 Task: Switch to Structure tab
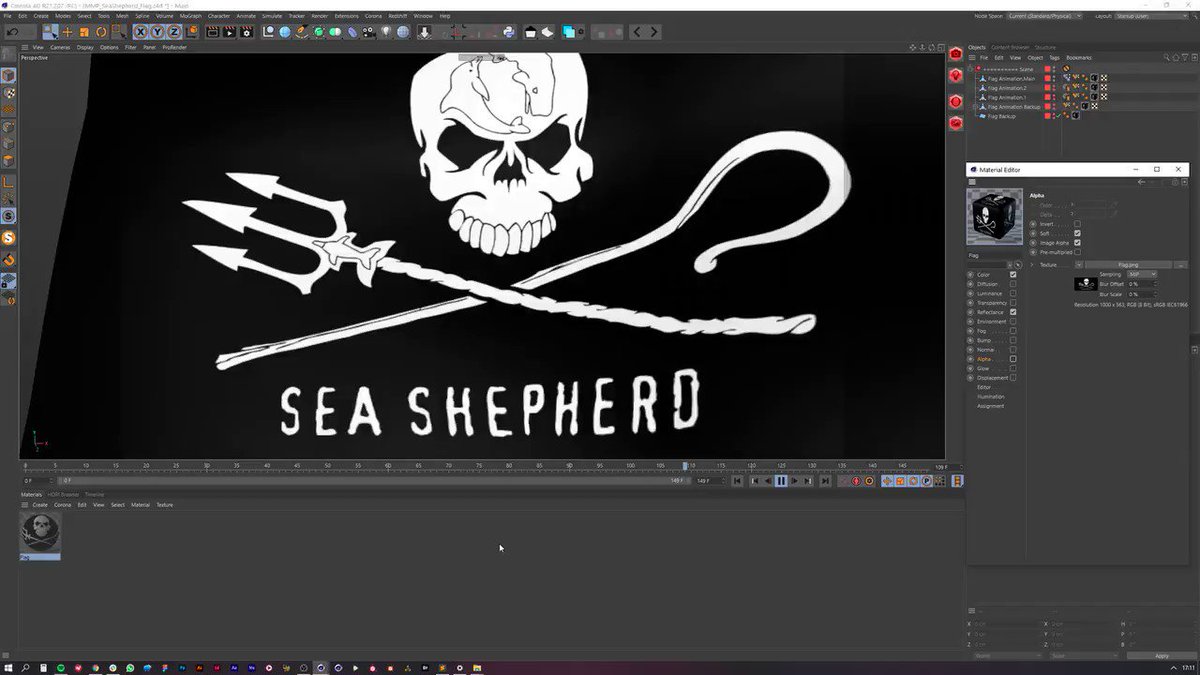[1045, 47]
